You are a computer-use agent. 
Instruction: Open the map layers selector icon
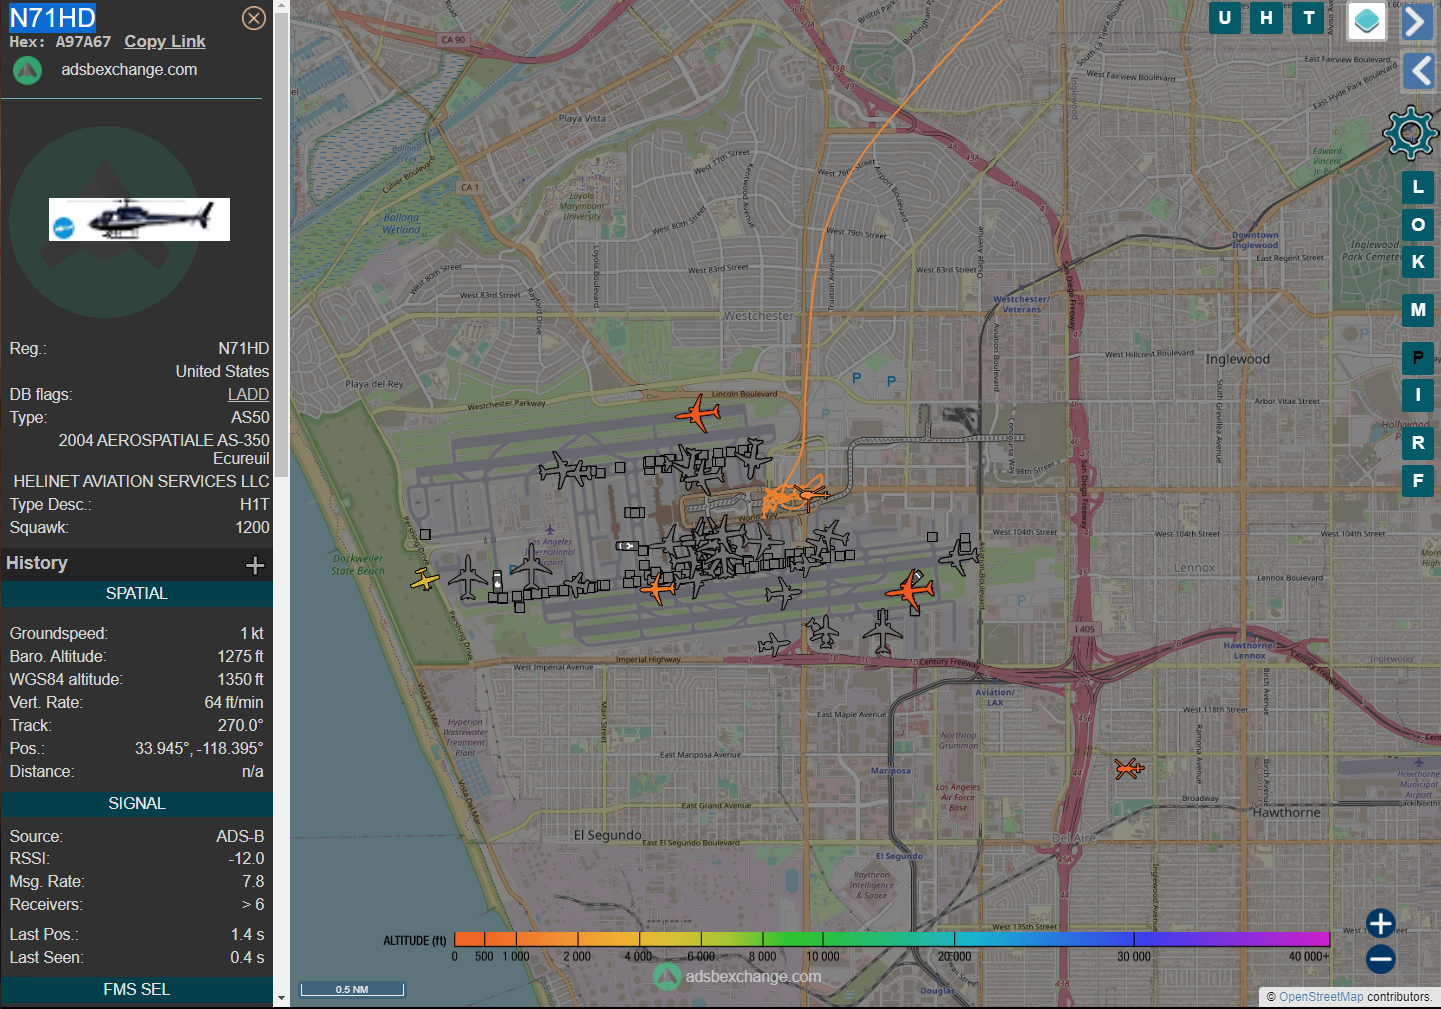[1367, 20]
